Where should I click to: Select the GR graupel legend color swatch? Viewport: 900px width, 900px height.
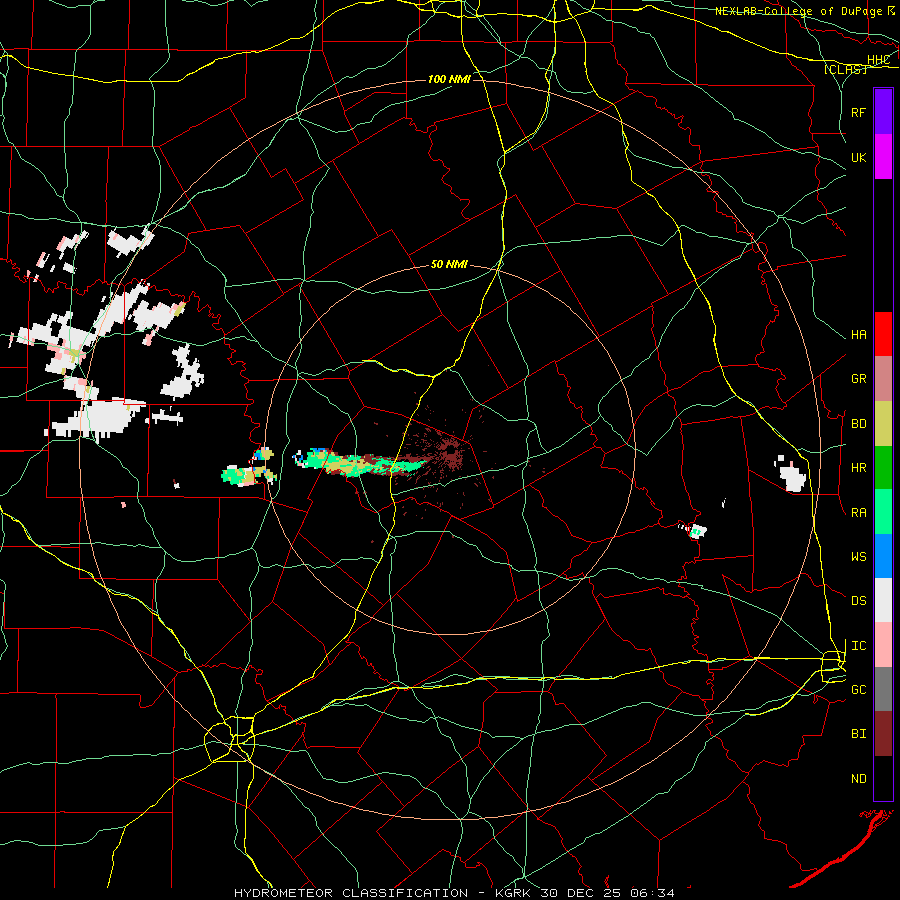click(x=883, y=379)
